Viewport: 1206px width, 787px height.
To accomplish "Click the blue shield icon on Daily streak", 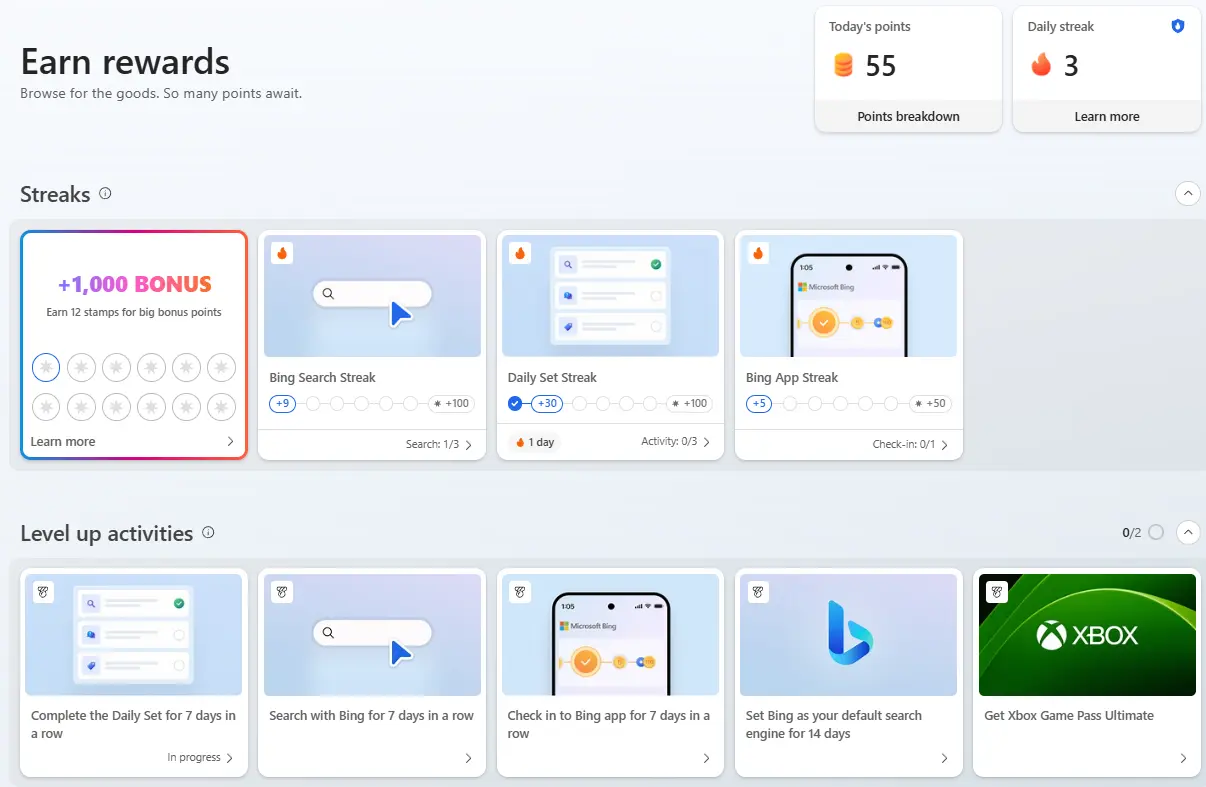I will 1177,27.
